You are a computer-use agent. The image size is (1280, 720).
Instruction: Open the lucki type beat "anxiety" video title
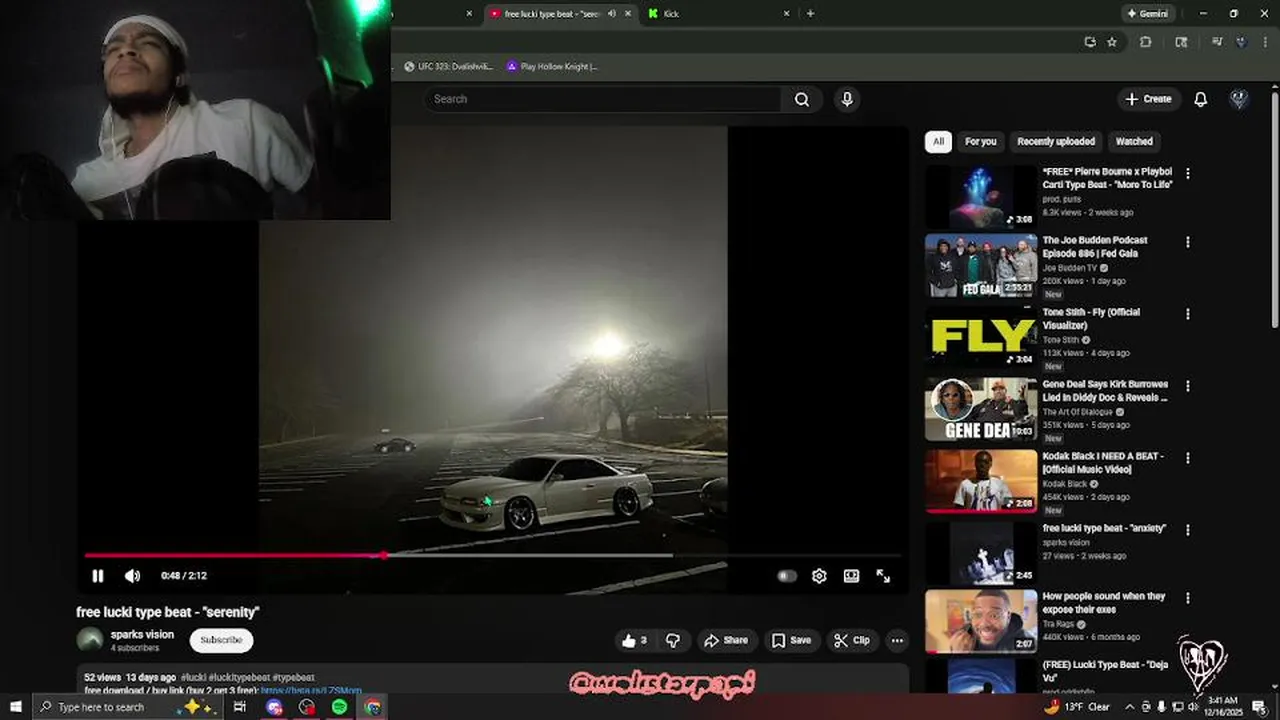(x=1104, y=528)
